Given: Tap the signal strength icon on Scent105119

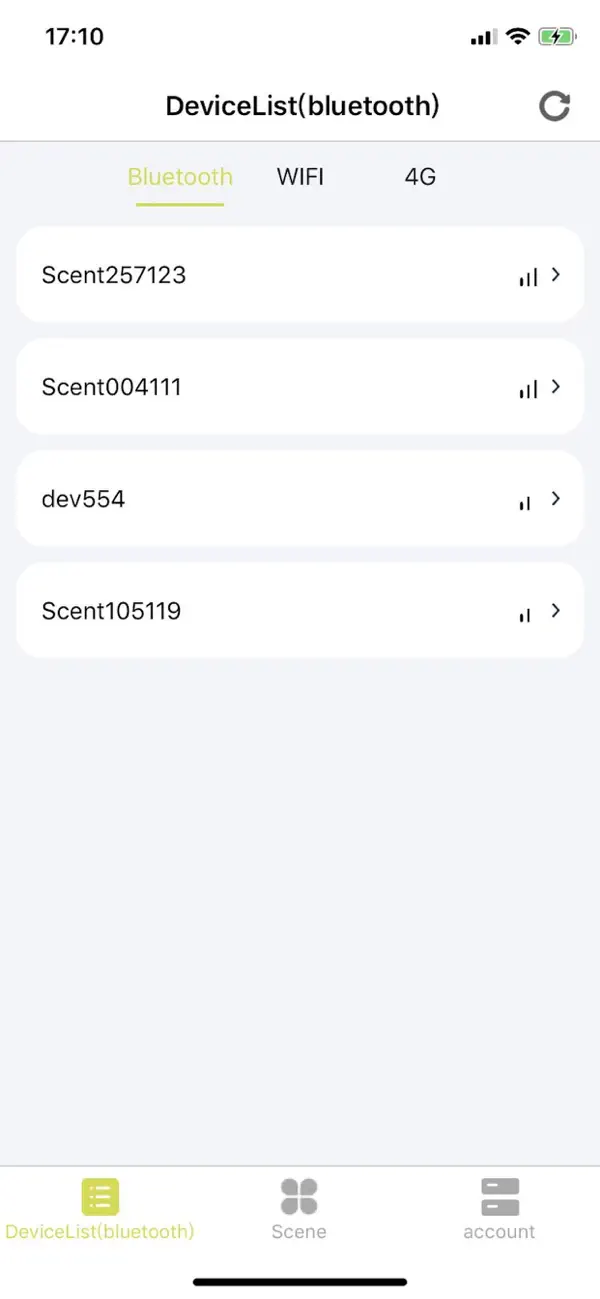Looking at the screenshot, I should [524, 612].
